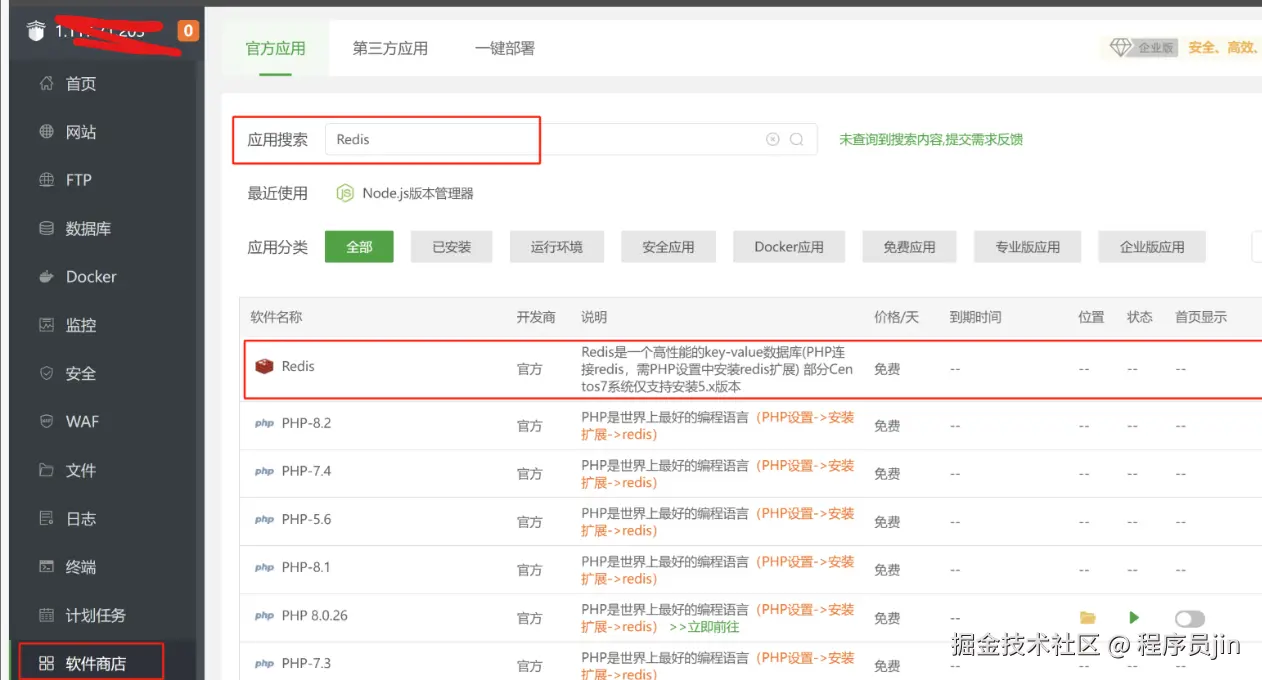Viewport: 1262px width, 680px height.
Task: Open the >>立即前往 link
Action: pos(705,627)
